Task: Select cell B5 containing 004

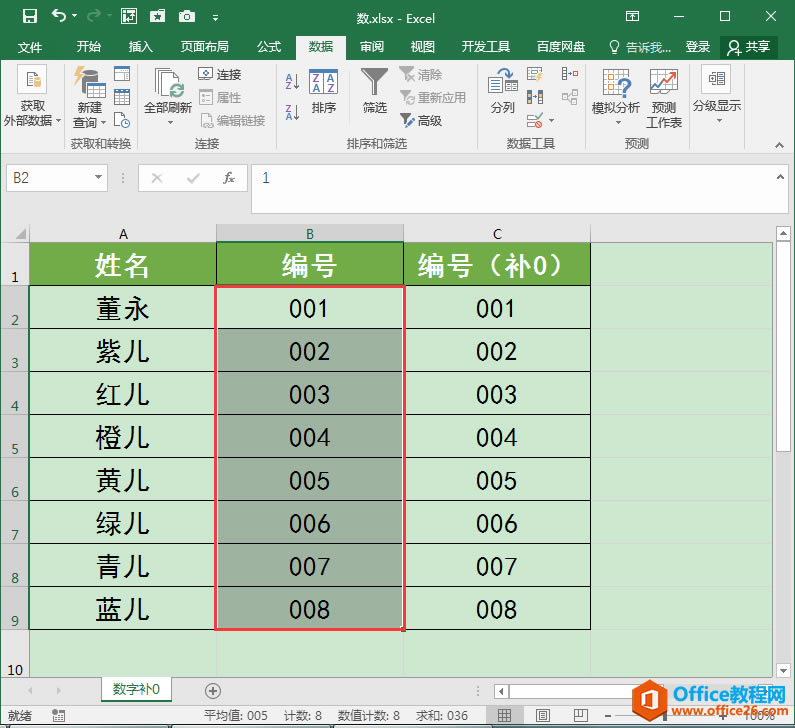Action: pos(310,436)
